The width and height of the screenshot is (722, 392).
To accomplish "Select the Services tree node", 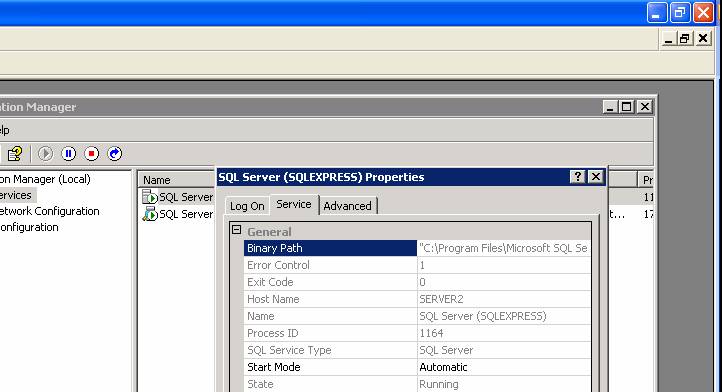I will point(17,195).
